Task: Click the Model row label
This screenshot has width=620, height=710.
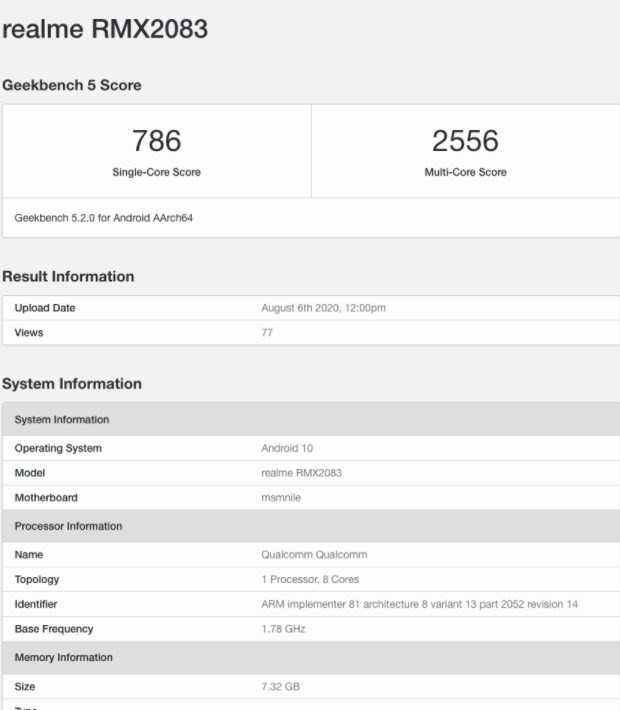Action: click(30, 473)
